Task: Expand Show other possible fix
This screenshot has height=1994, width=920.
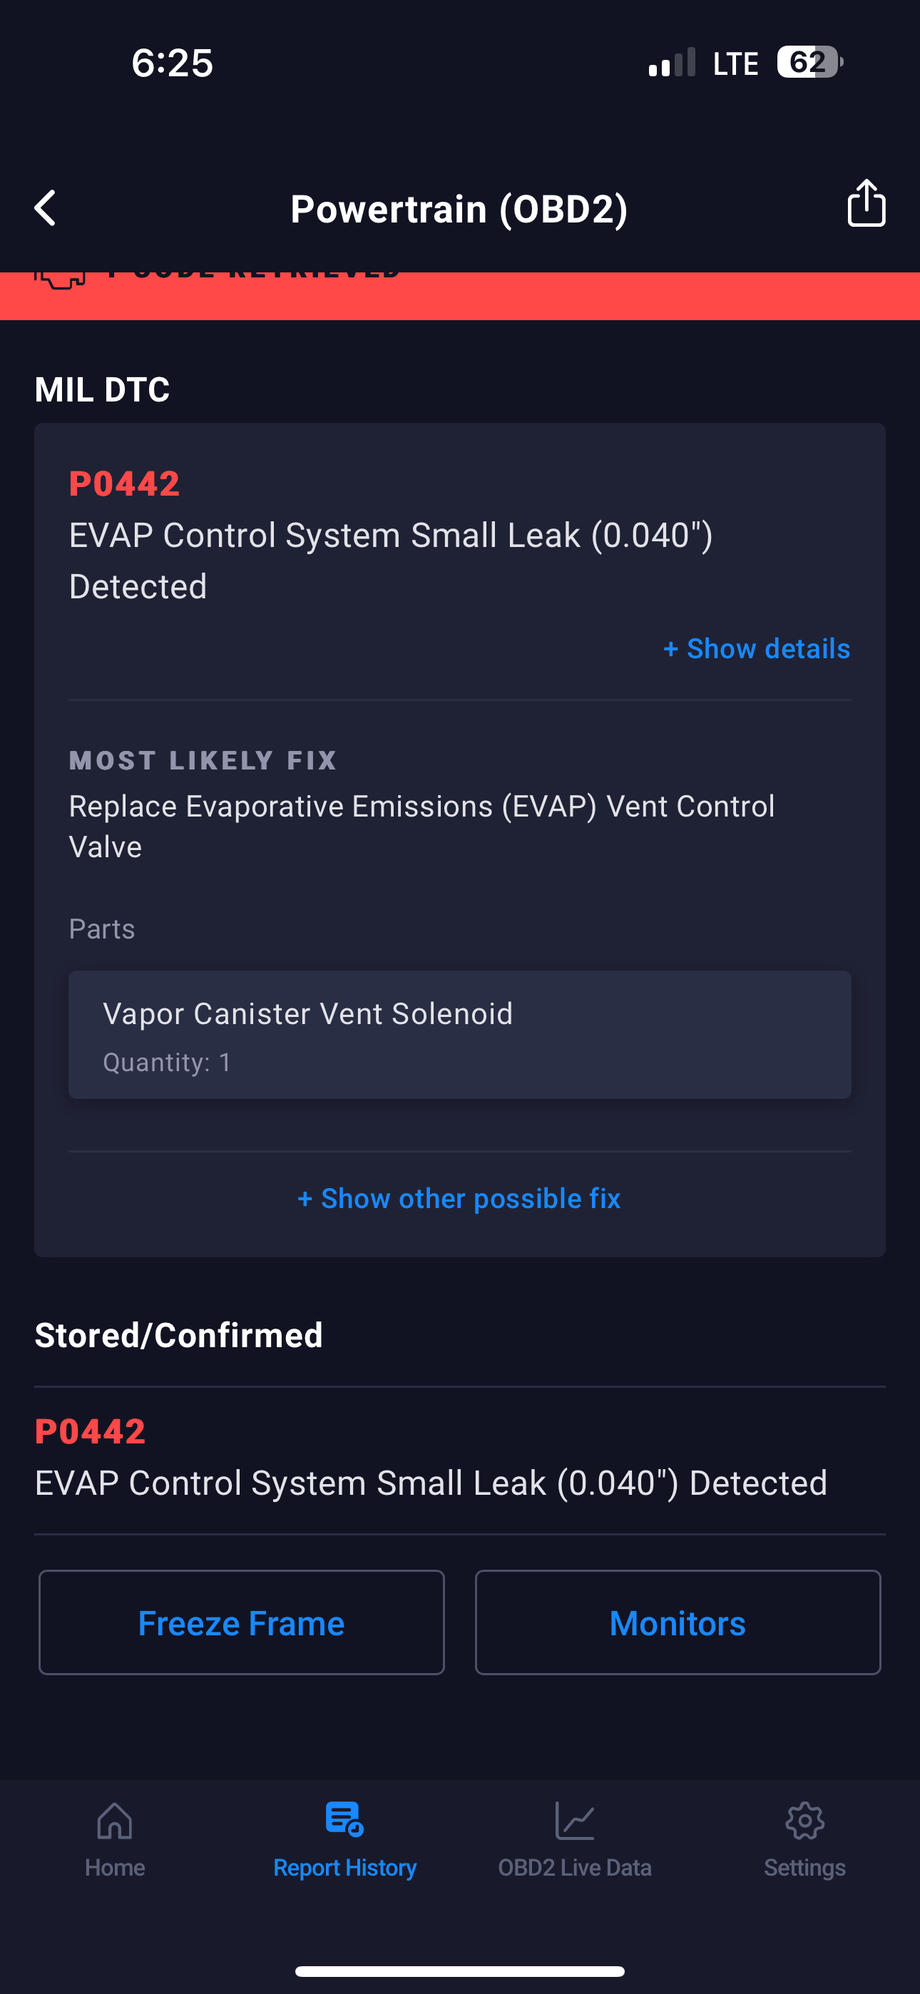Action: [459, 1198]
